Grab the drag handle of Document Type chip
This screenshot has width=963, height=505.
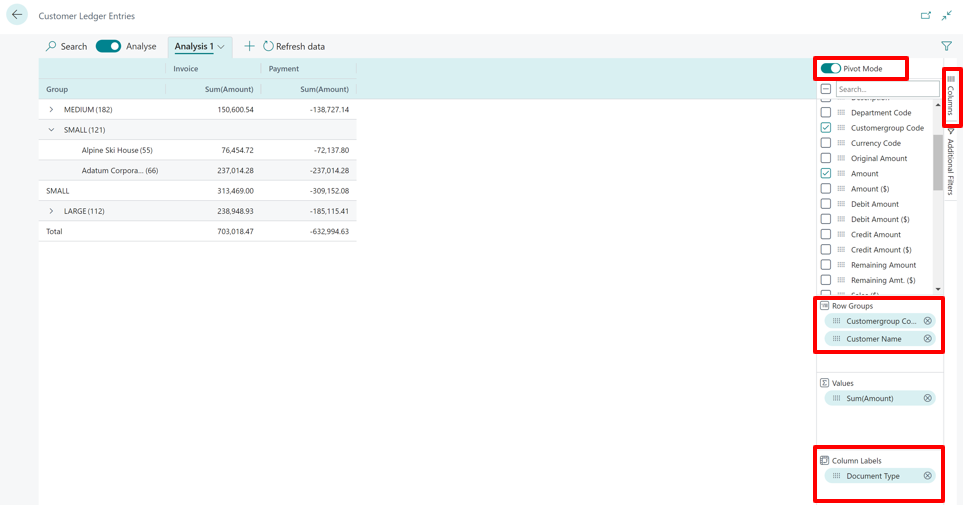836,476
